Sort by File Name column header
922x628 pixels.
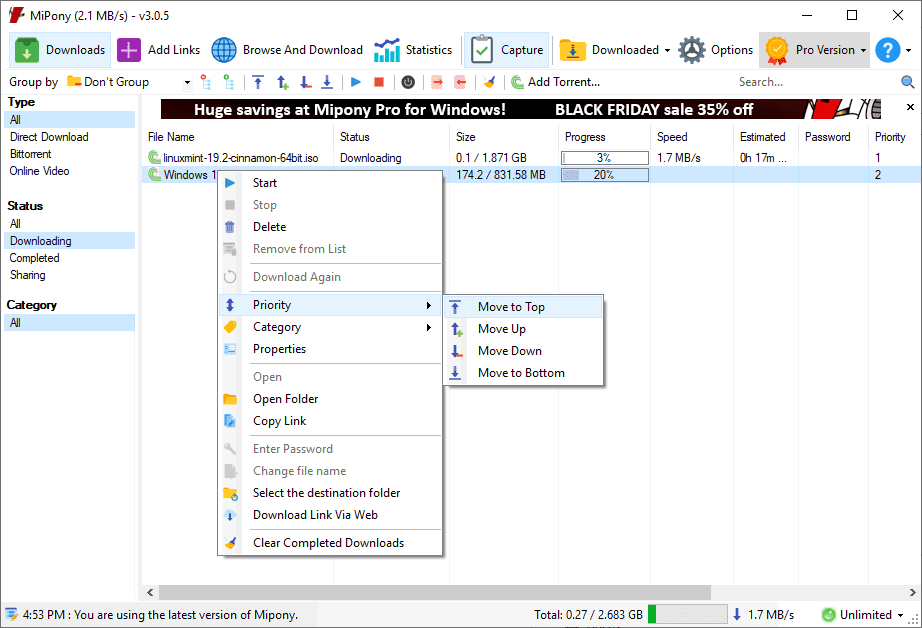pos(238,137)
